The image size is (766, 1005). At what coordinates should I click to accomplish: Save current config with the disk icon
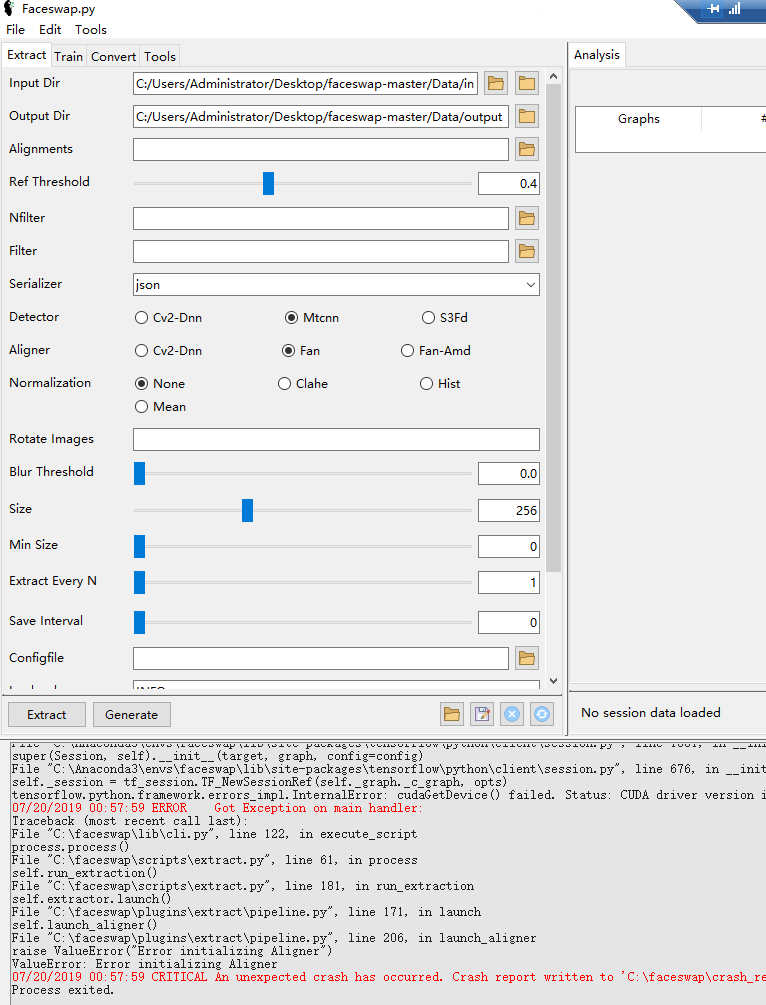(x=482, y=714)
